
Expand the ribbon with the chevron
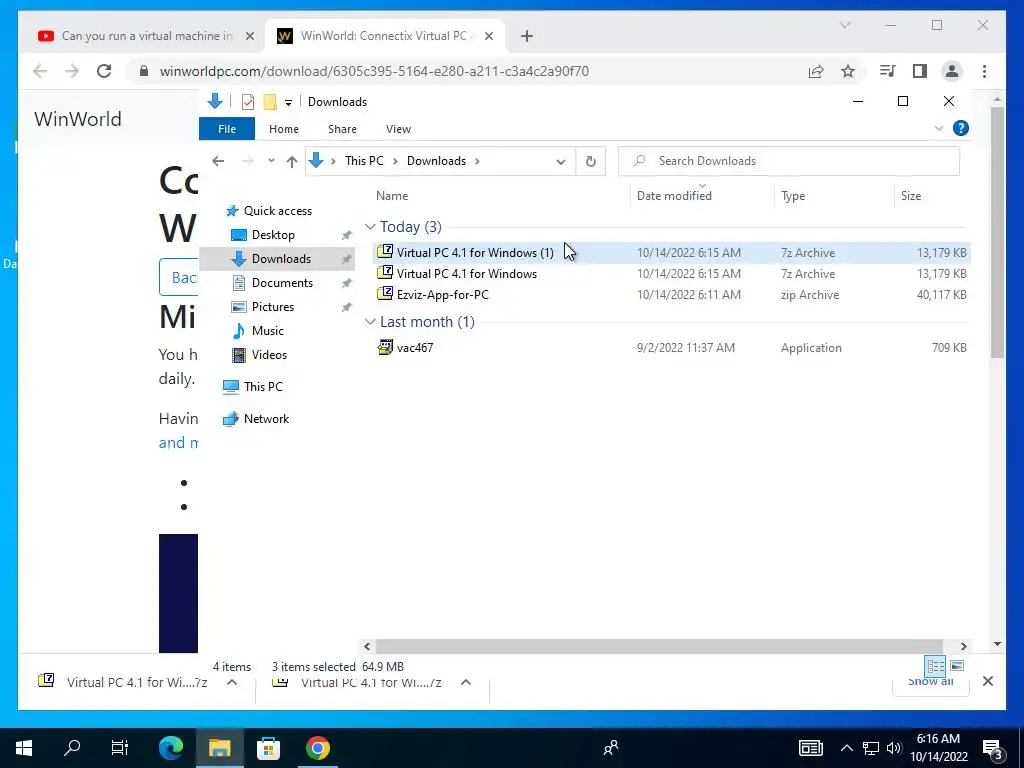click(x=938, y=128)
